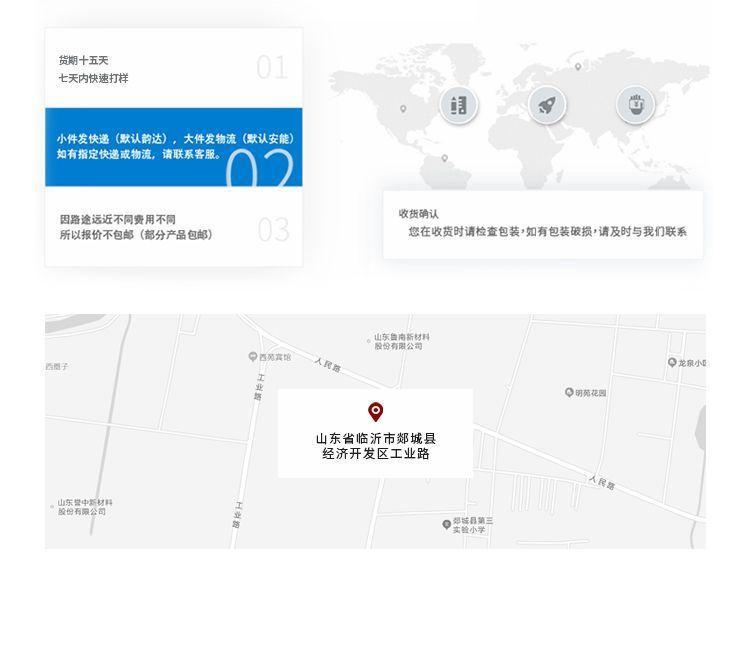Click the 收货确认 heading
The height and width of the screenshot is (648, 750).
(x=418, y=214)
